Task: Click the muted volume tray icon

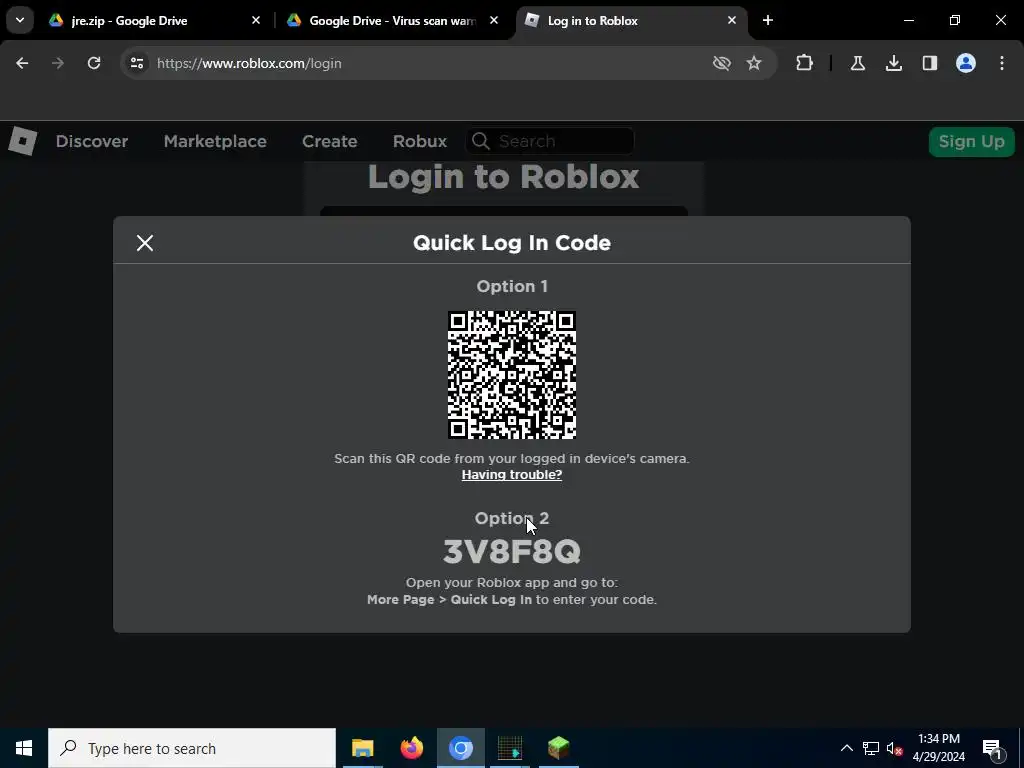Action: tap(895, 748)
